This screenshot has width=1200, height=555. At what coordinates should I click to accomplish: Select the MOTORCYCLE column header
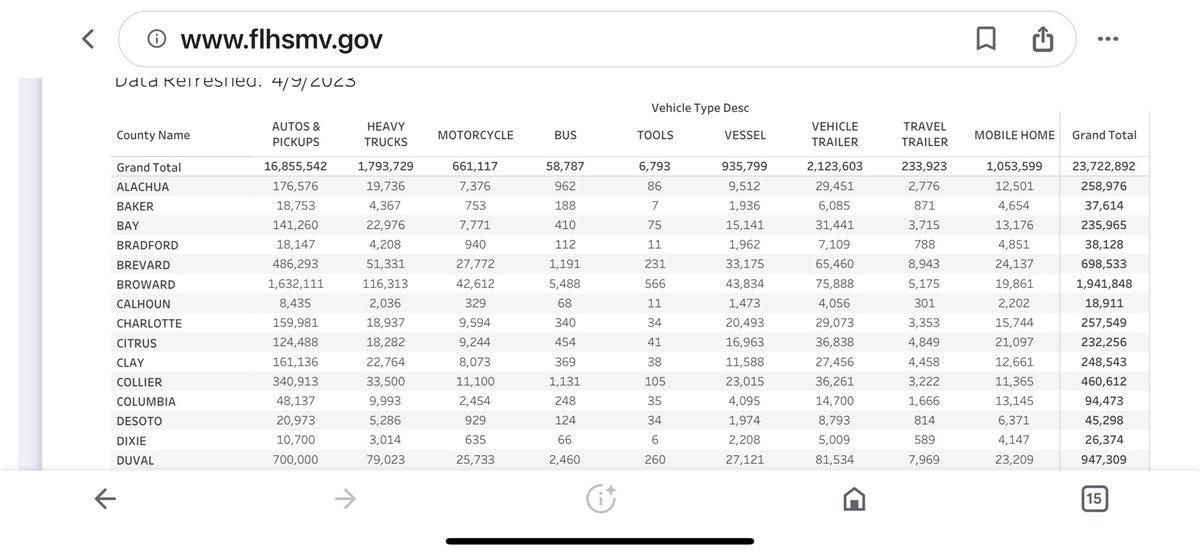[x=475, y=135]
